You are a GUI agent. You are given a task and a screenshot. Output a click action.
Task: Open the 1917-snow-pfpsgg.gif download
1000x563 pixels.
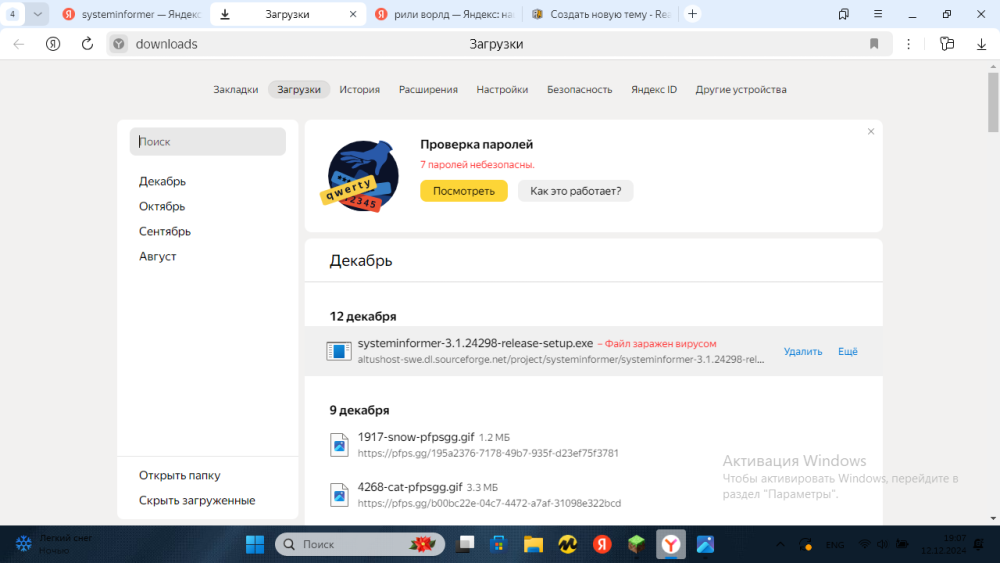416,437
